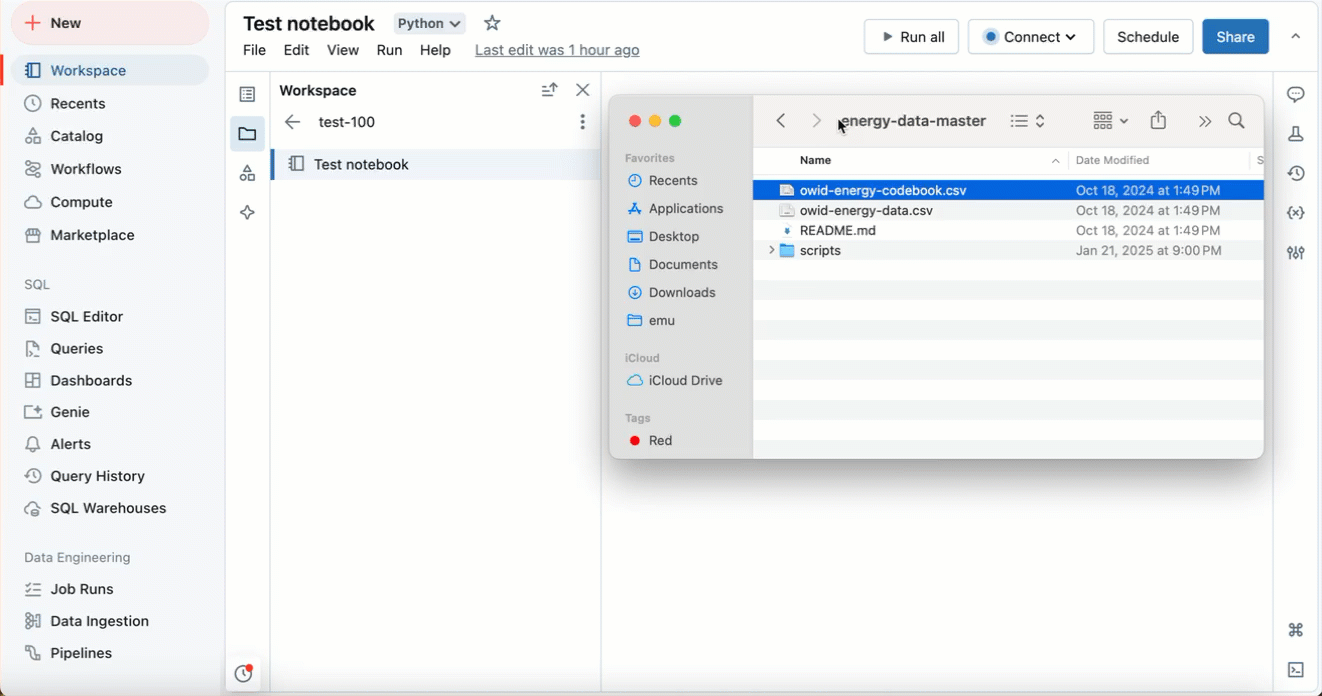
Task: Open the environment settings sliders panel
Action: pos(1295,252)
